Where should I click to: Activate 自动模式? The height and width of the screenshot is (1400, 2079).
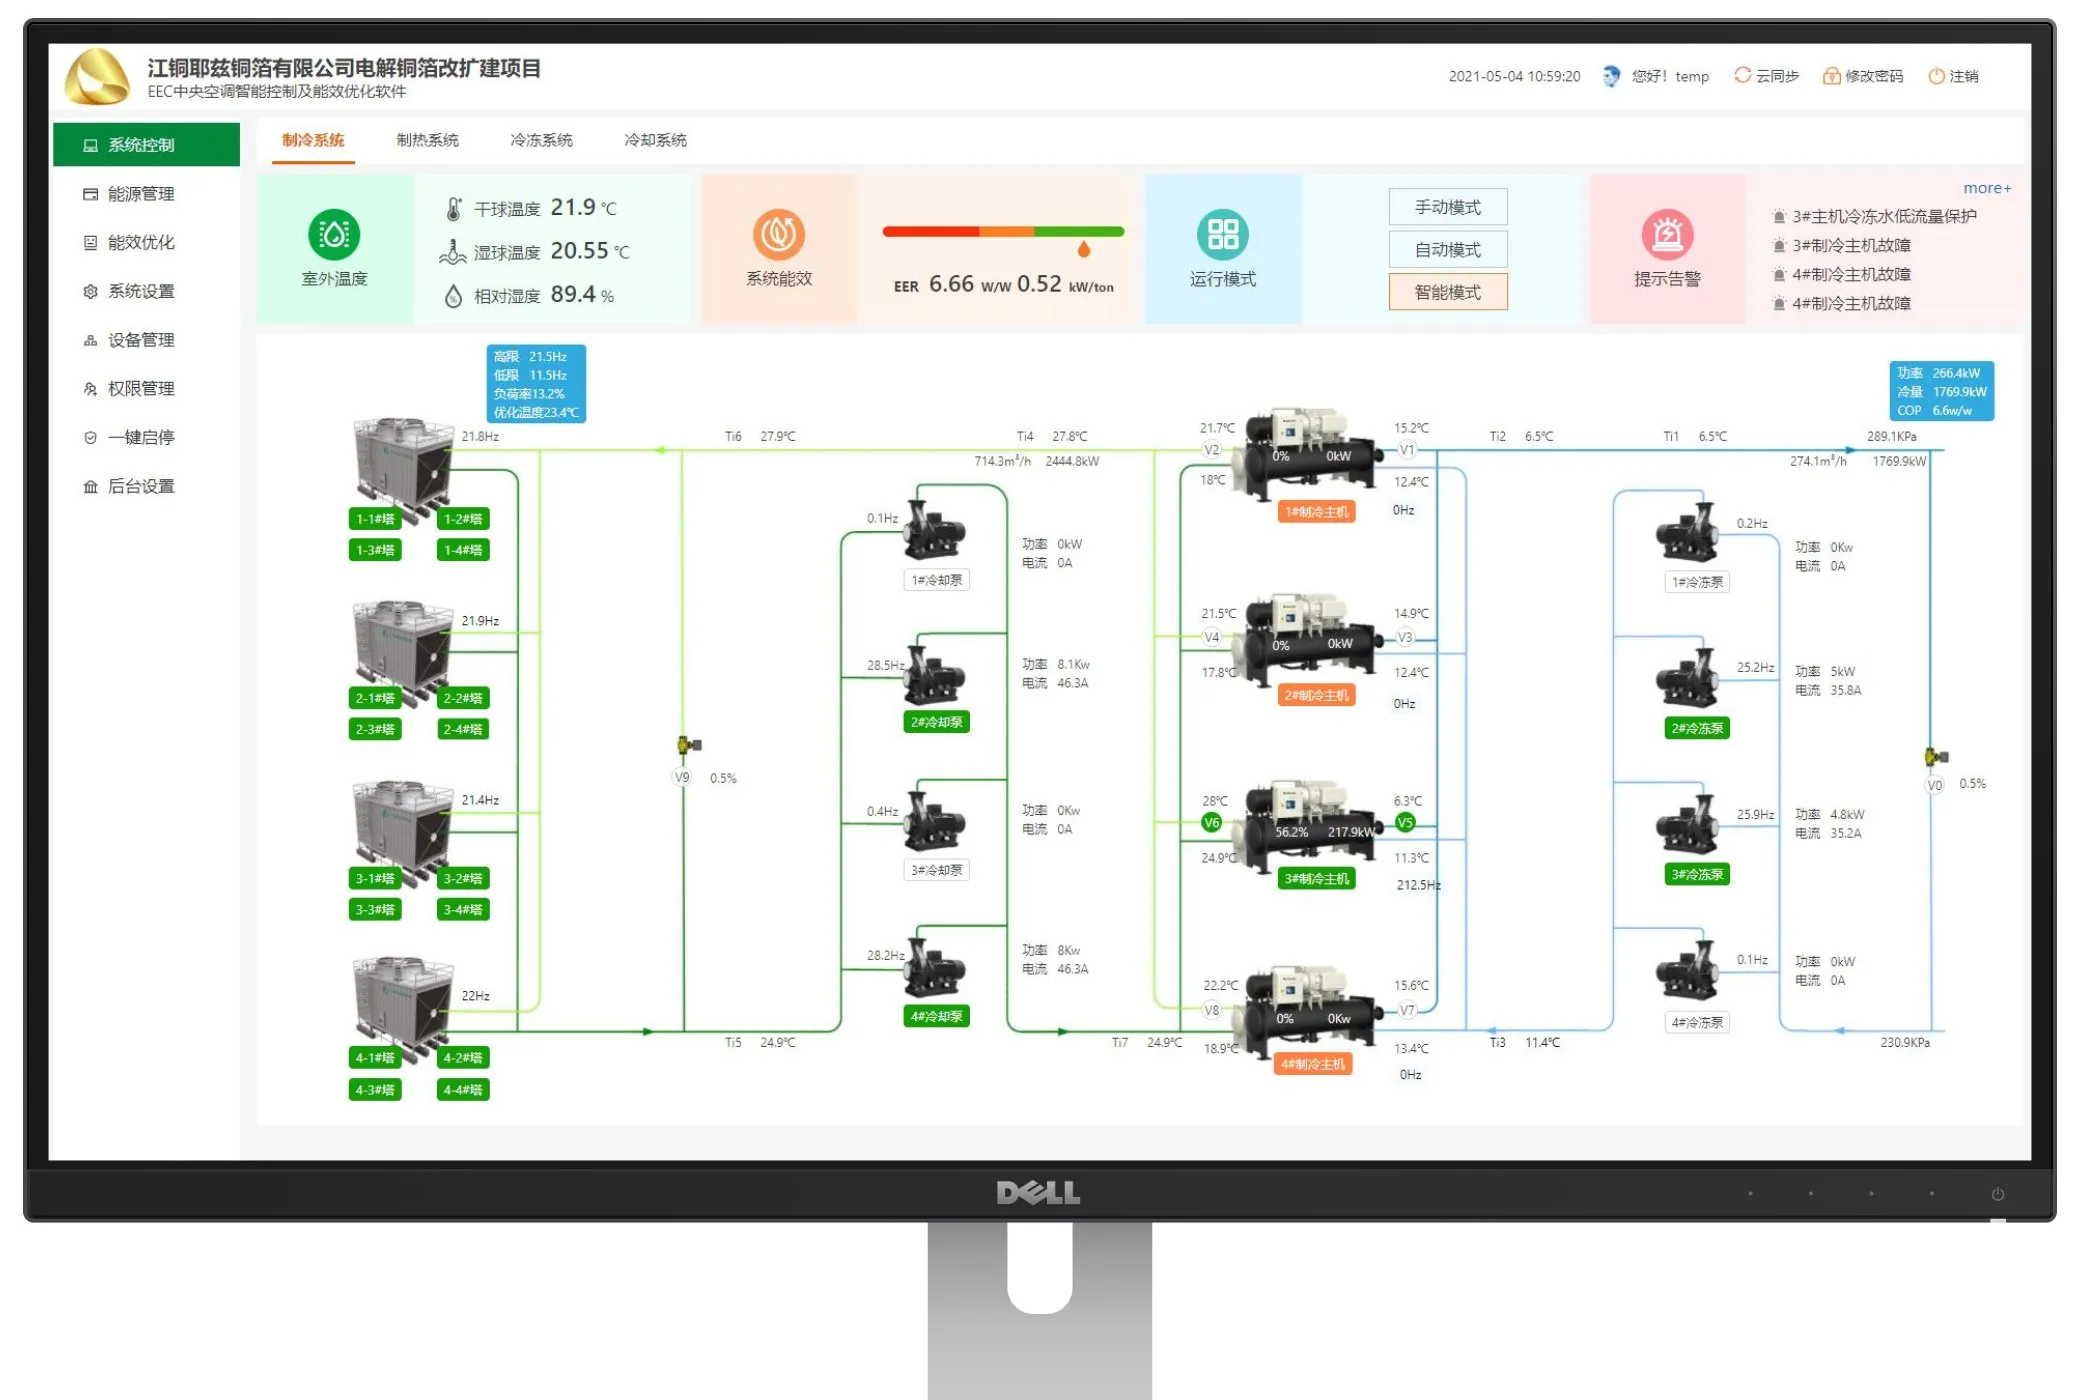pos(1448,249)
